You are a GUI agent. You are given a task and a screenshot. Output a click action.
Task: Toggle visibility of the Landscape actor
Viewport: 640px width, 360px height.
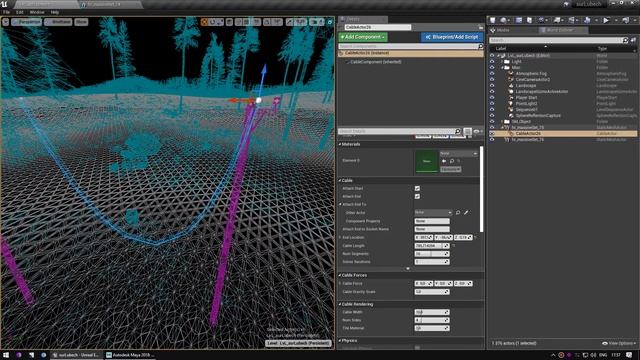[x=492, y=86]
